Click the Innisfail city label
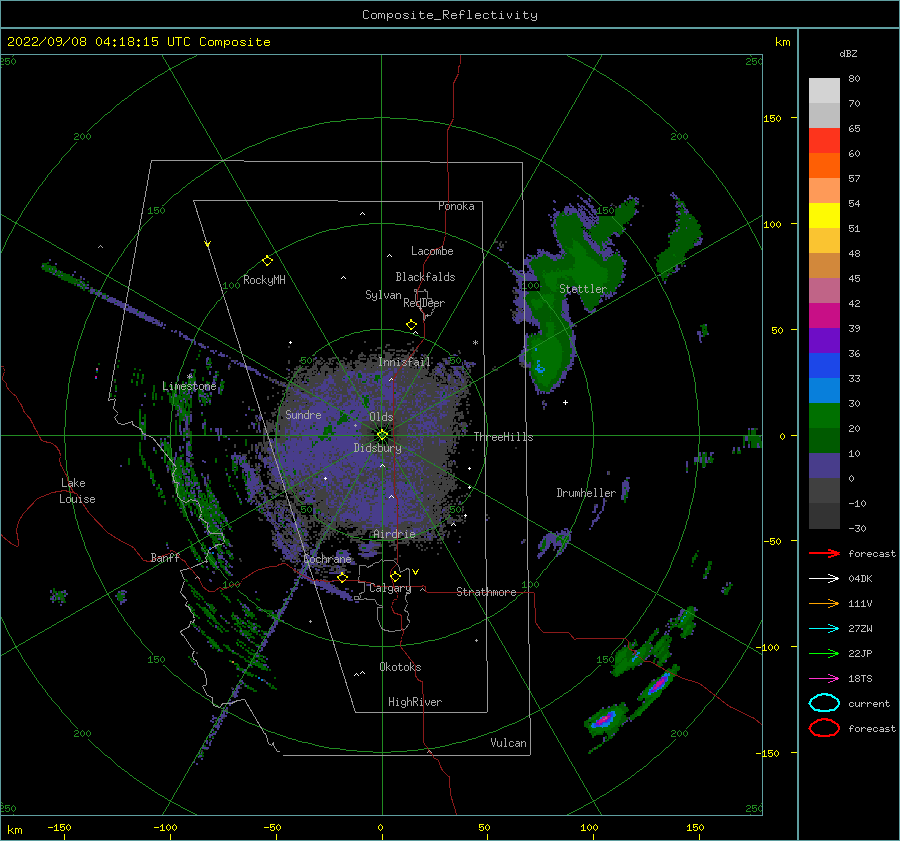The width and height of the screenshot is (900, 841). pyautogui.click(x=405, y=362)
